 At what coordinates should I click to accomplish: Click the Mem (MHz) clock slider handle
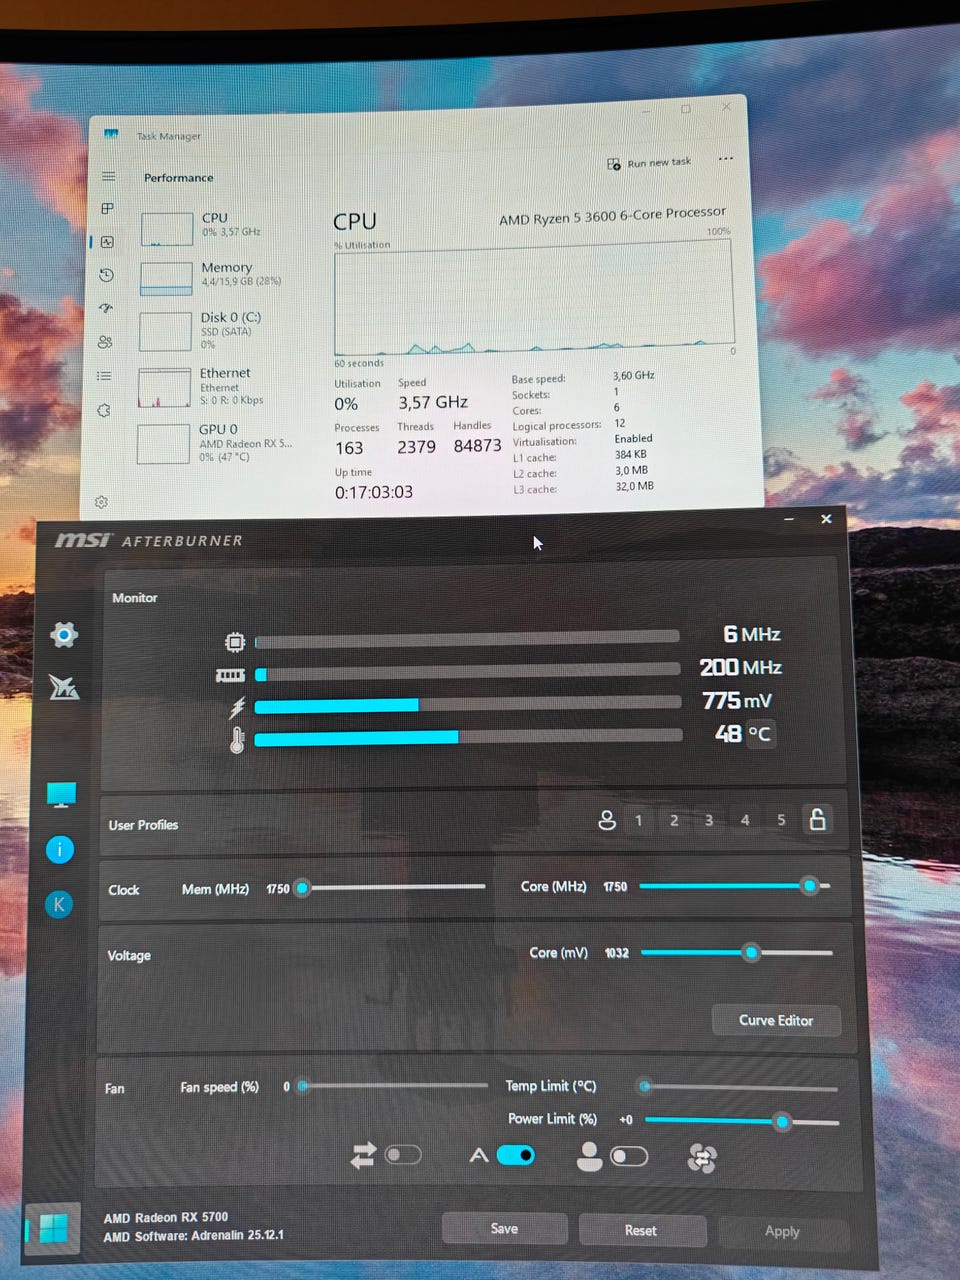pos(302,888)
